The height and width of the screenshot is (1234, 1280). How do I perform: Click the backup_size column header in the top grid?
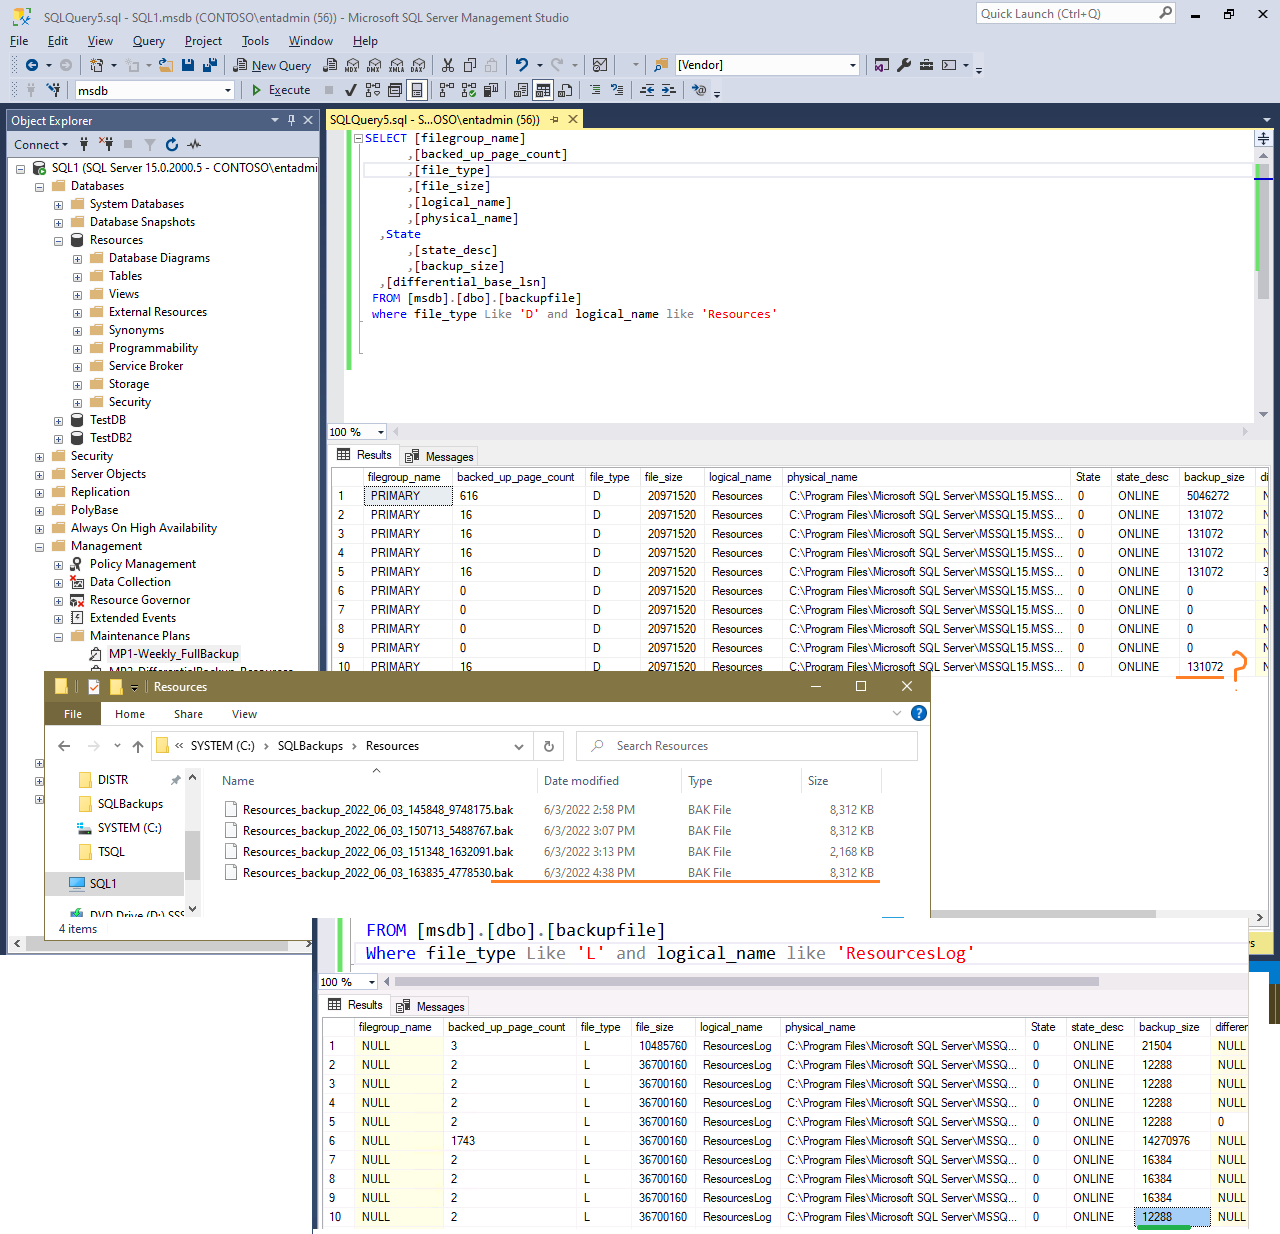pos(1214,477)
